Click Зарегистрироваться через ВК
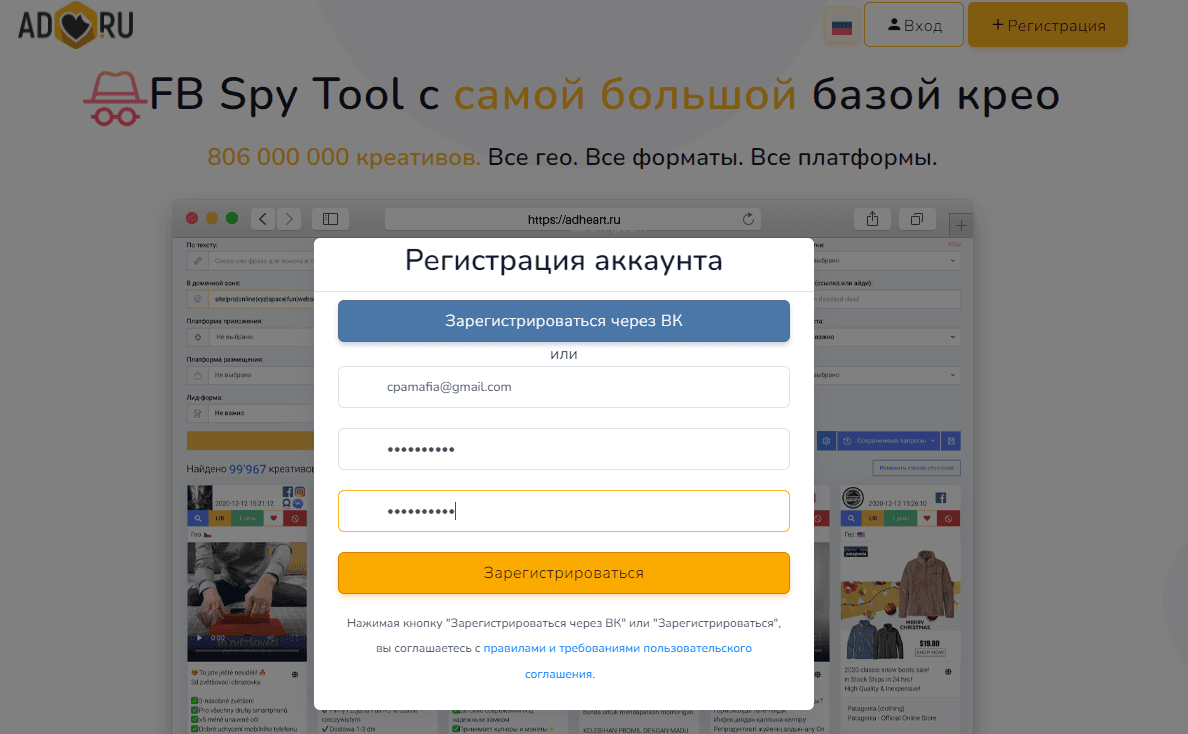 pos(564,321)
